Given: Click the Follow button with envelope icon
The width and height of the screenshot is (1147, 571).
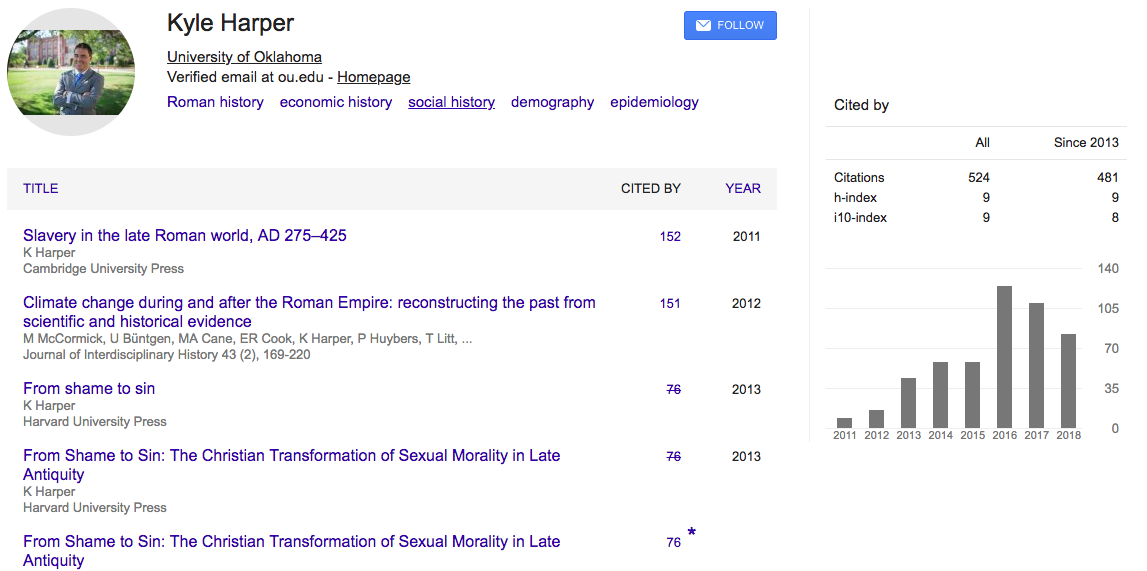Looking at the screenshot, I should [730, 26].
